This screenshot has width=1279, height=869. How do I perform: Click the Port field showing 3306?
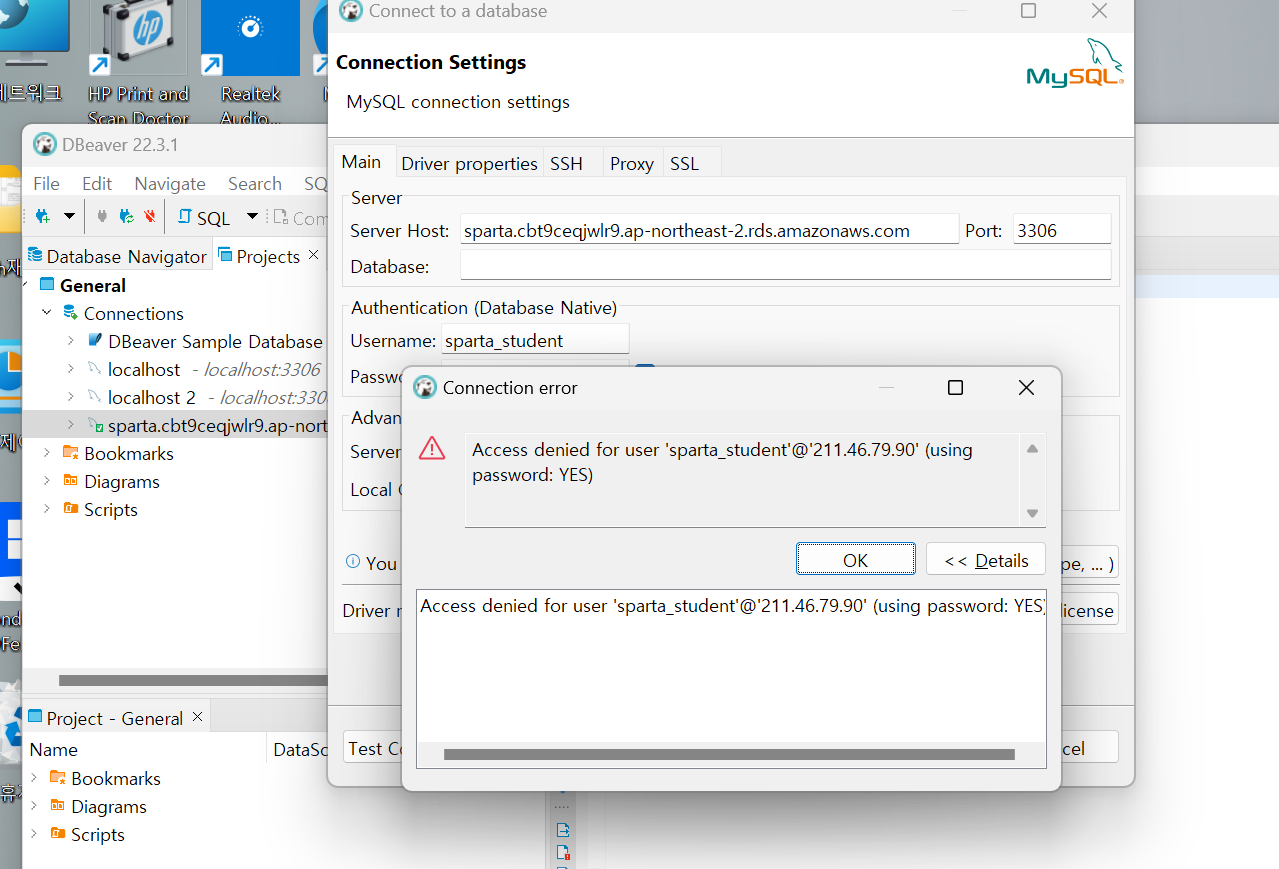tap(1062, 230)
